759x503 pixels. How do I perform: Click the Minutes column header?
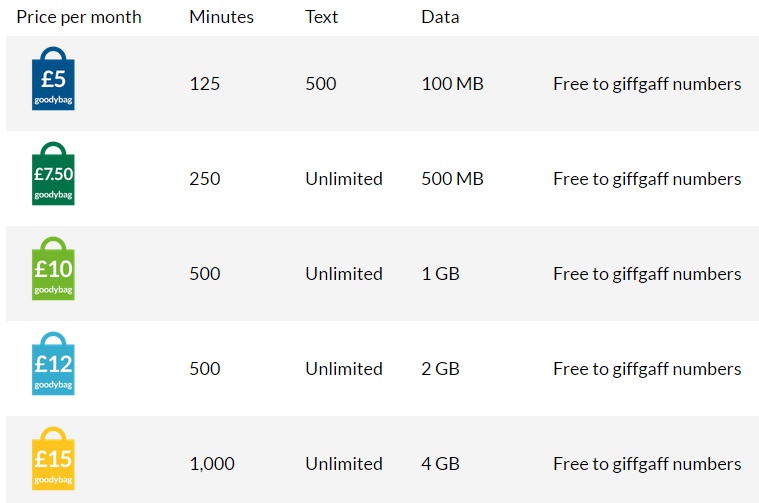coord(221,17)
